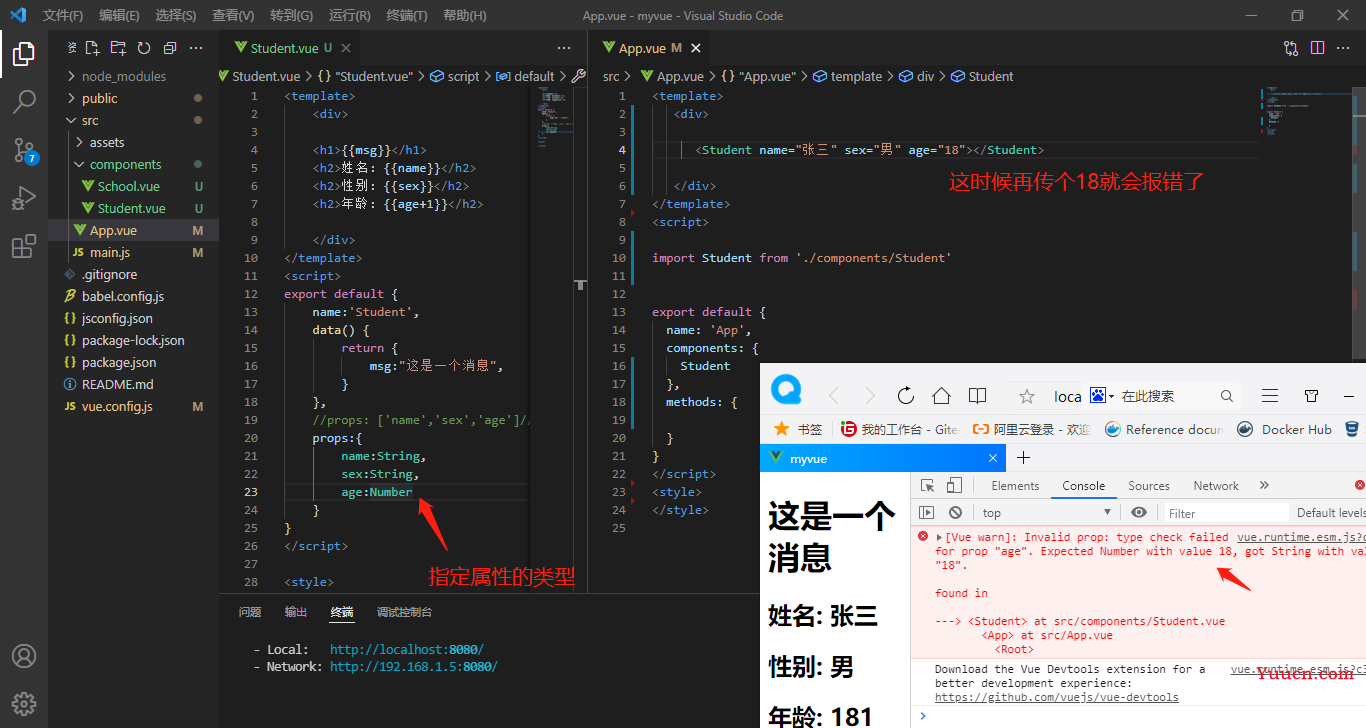1366x728 pixels.
Task: Open more actions in right editor group
Action: [x=1343, y=48]
